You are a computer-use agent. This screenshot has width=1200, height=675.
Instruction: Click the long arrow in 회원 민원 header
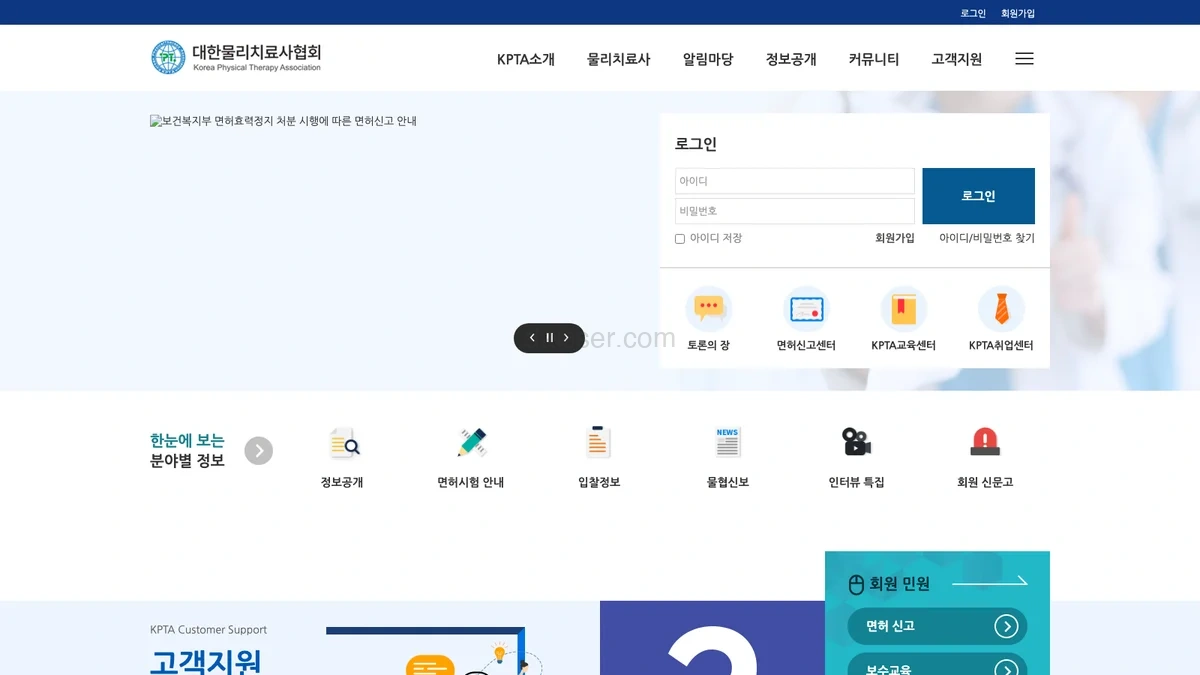989,581
